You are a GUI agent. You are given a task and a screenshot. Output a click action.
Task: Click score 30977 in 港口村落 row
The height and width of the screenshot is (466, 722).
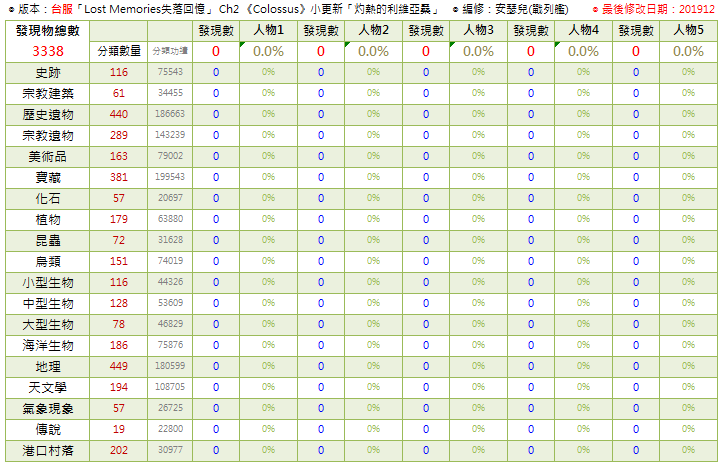click(x=170, y=450)
